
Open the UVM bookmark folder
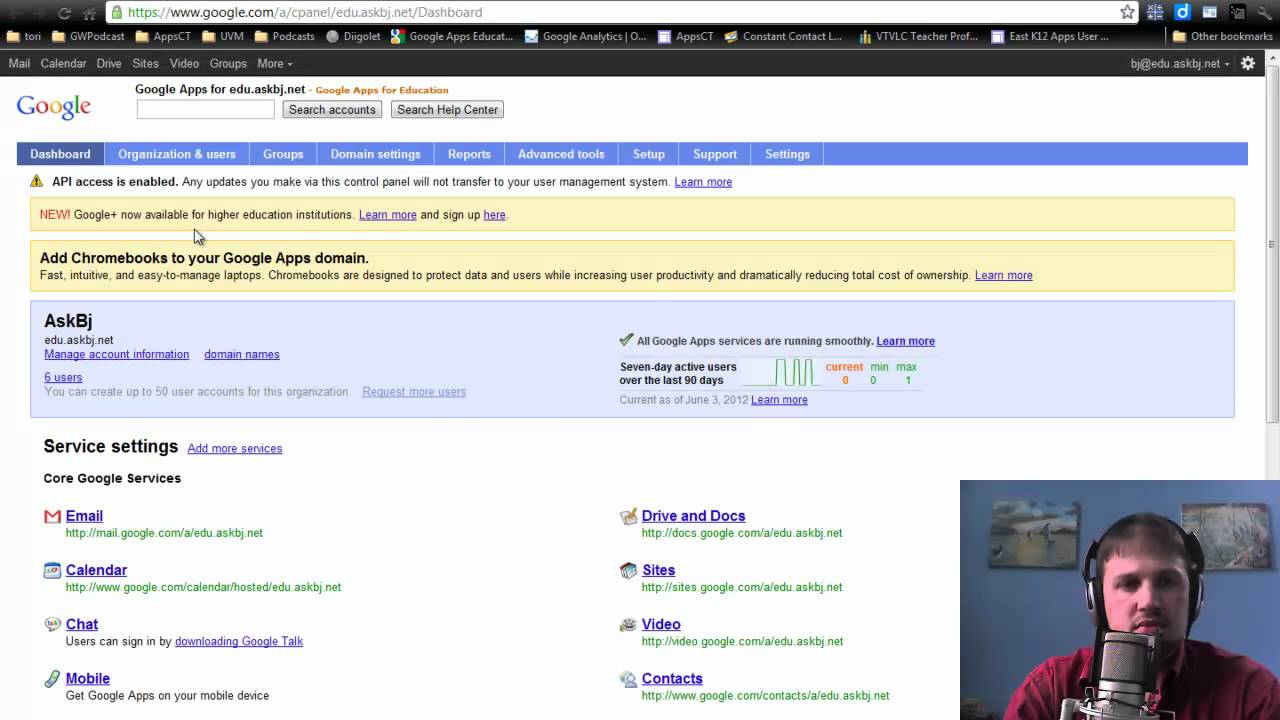point(222,36)
